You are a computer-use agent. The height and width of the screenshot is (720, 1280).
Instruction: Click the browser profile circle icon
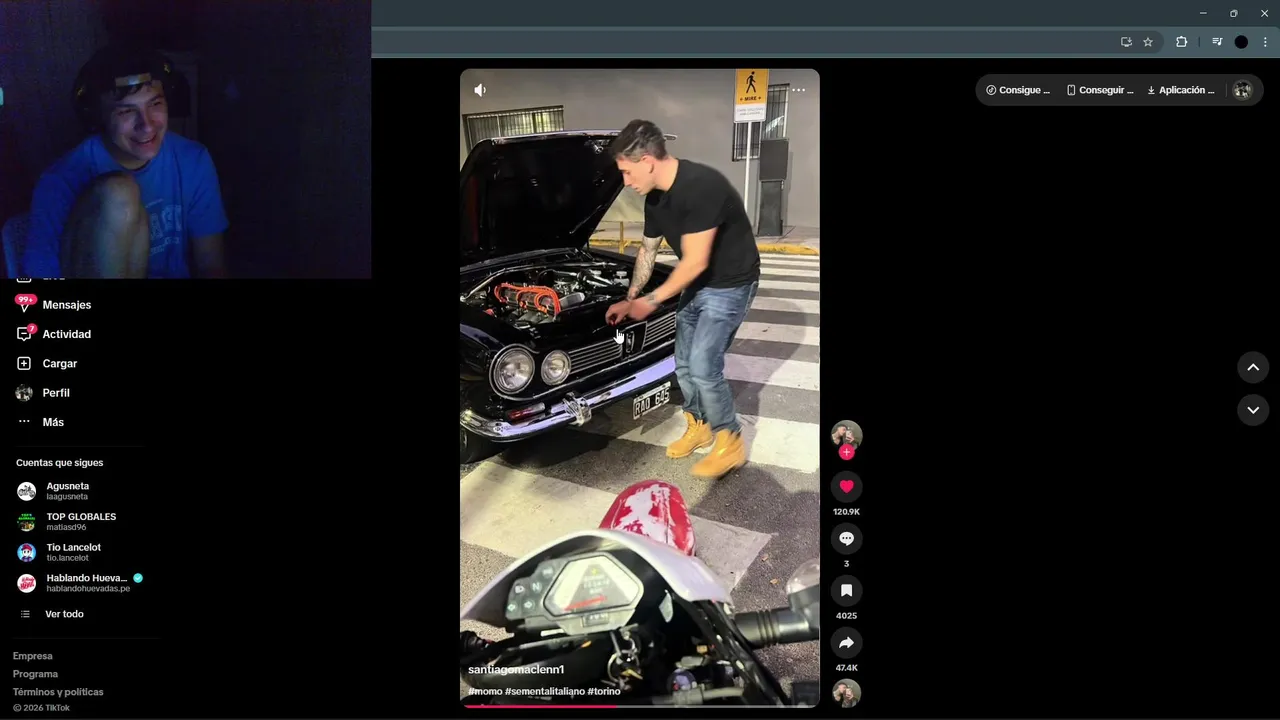pyautogui.click(x=1241, y=42)
